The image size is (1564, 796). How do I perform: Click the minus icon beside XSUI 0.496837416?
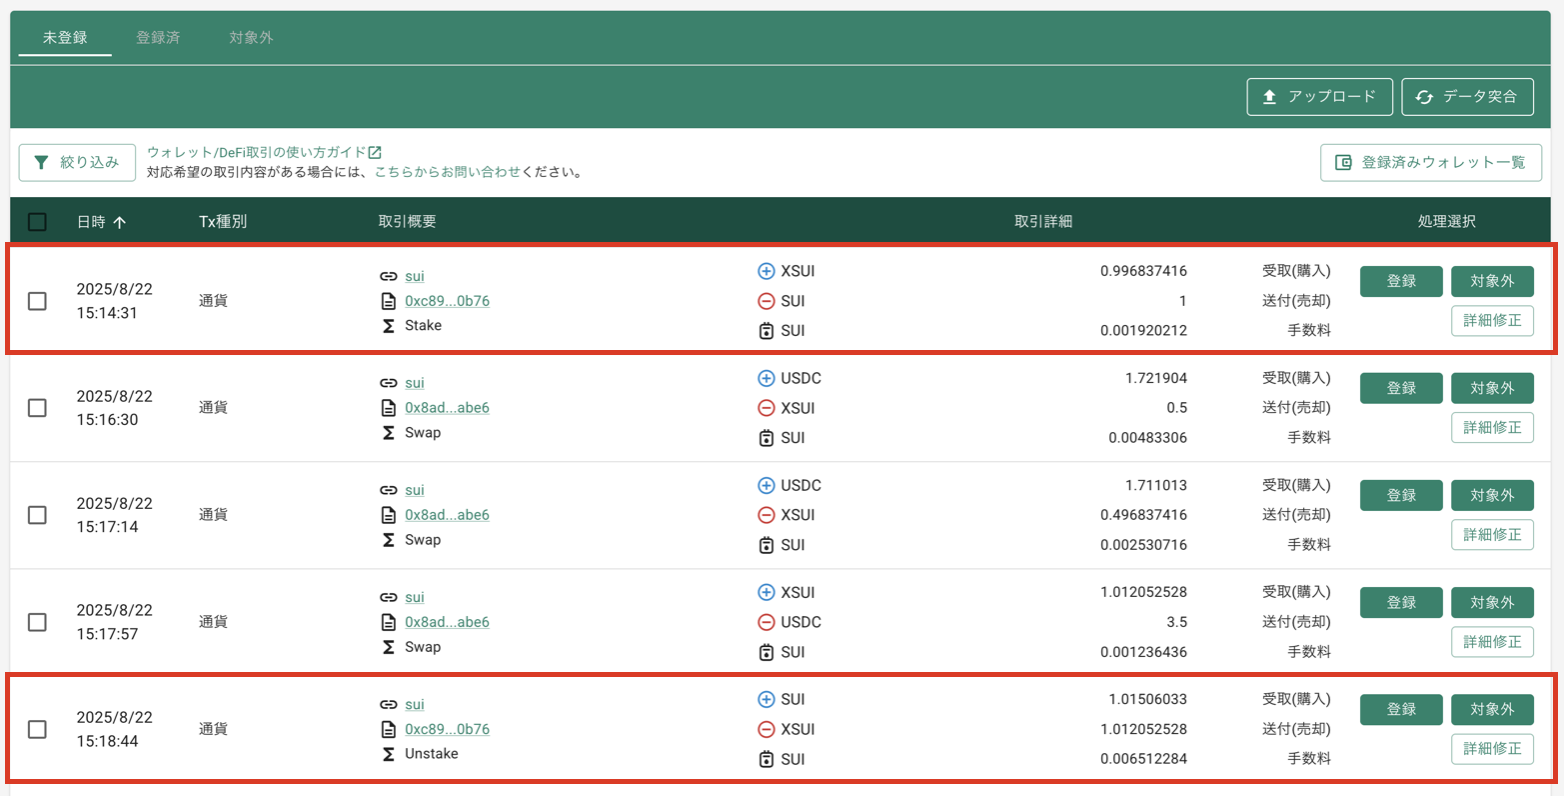coord(766,515)
